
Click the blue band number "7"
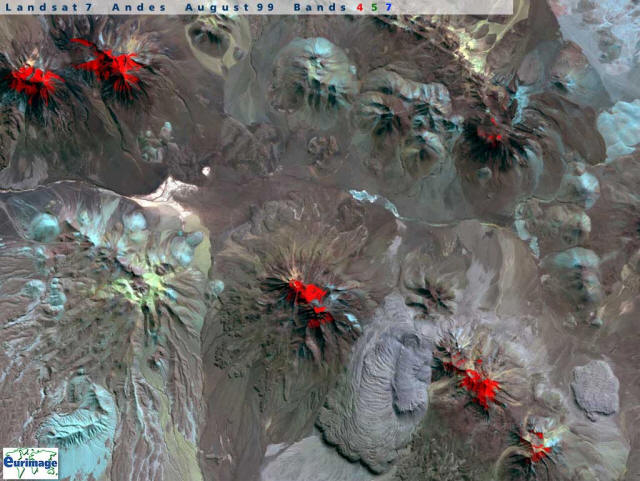389,7
